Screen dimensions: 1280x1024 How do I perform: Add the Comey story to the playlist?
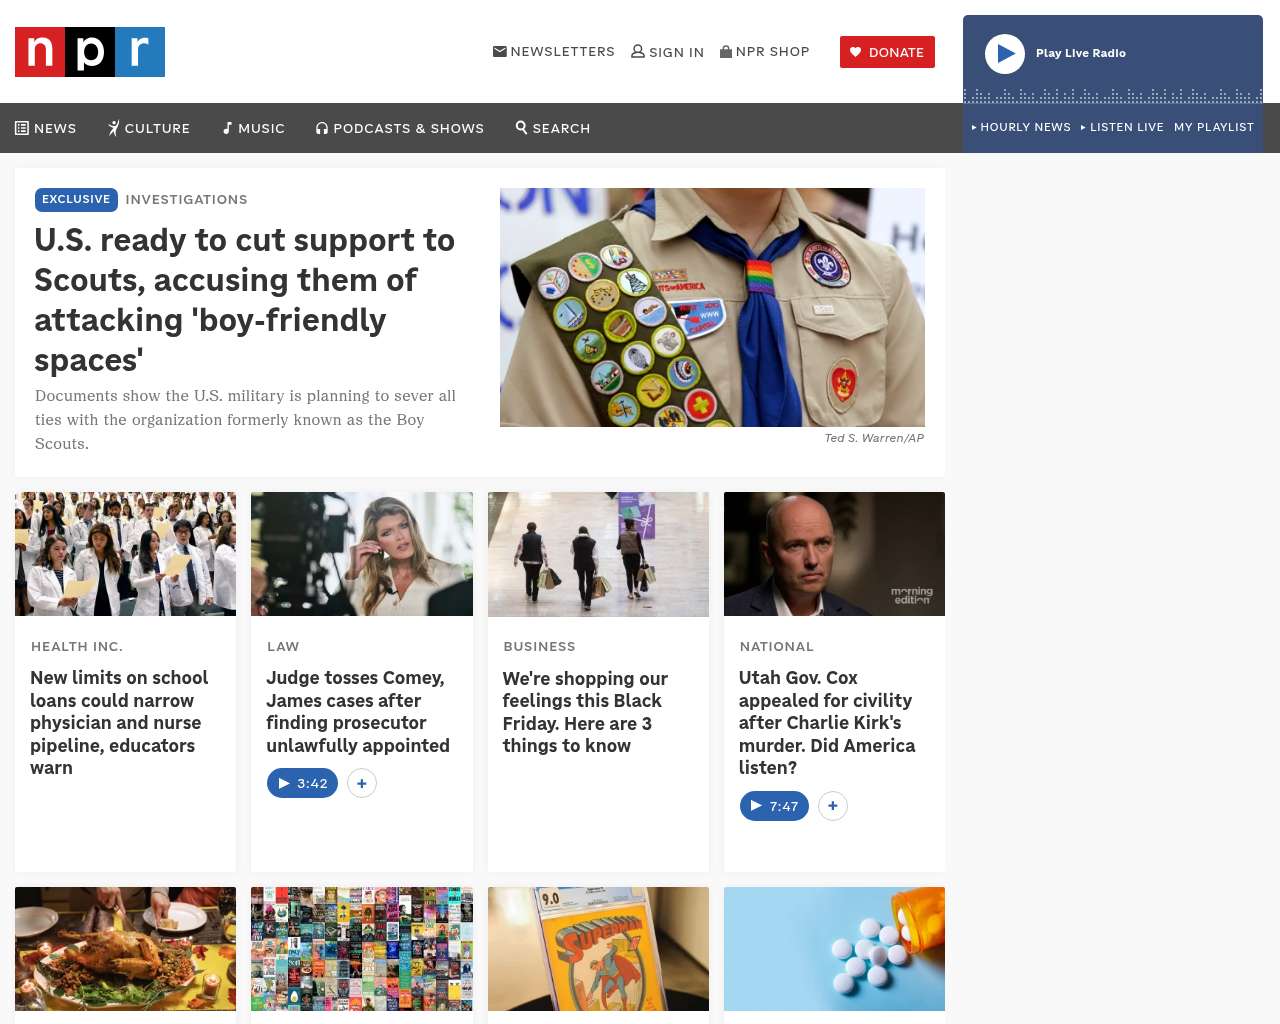(362, 783)
